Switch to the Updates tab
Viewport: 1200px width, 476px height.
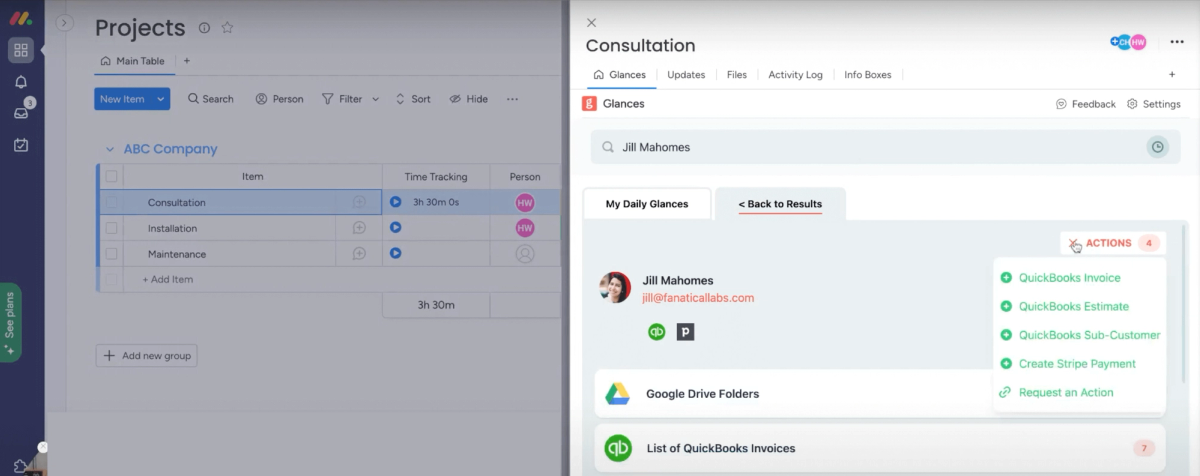point(686,75)
